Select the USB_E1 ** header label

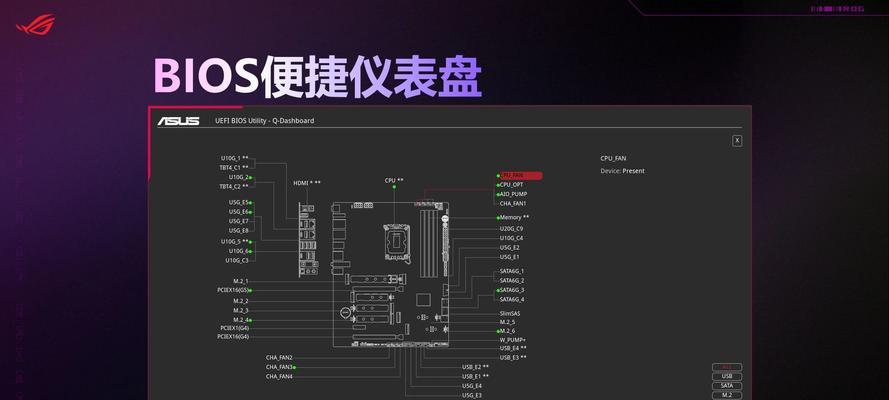[x=475, y=376]
